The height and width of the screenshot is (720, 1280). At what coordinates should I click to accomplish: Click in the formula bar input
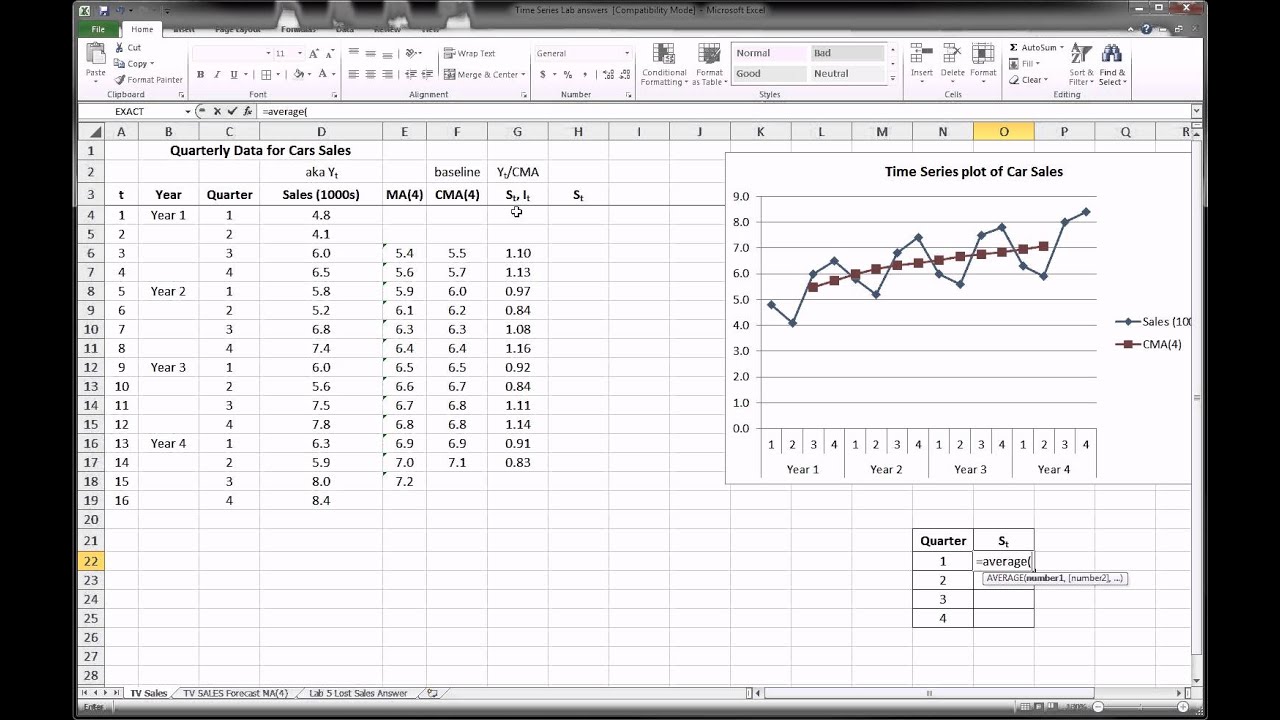pos(724,112)
